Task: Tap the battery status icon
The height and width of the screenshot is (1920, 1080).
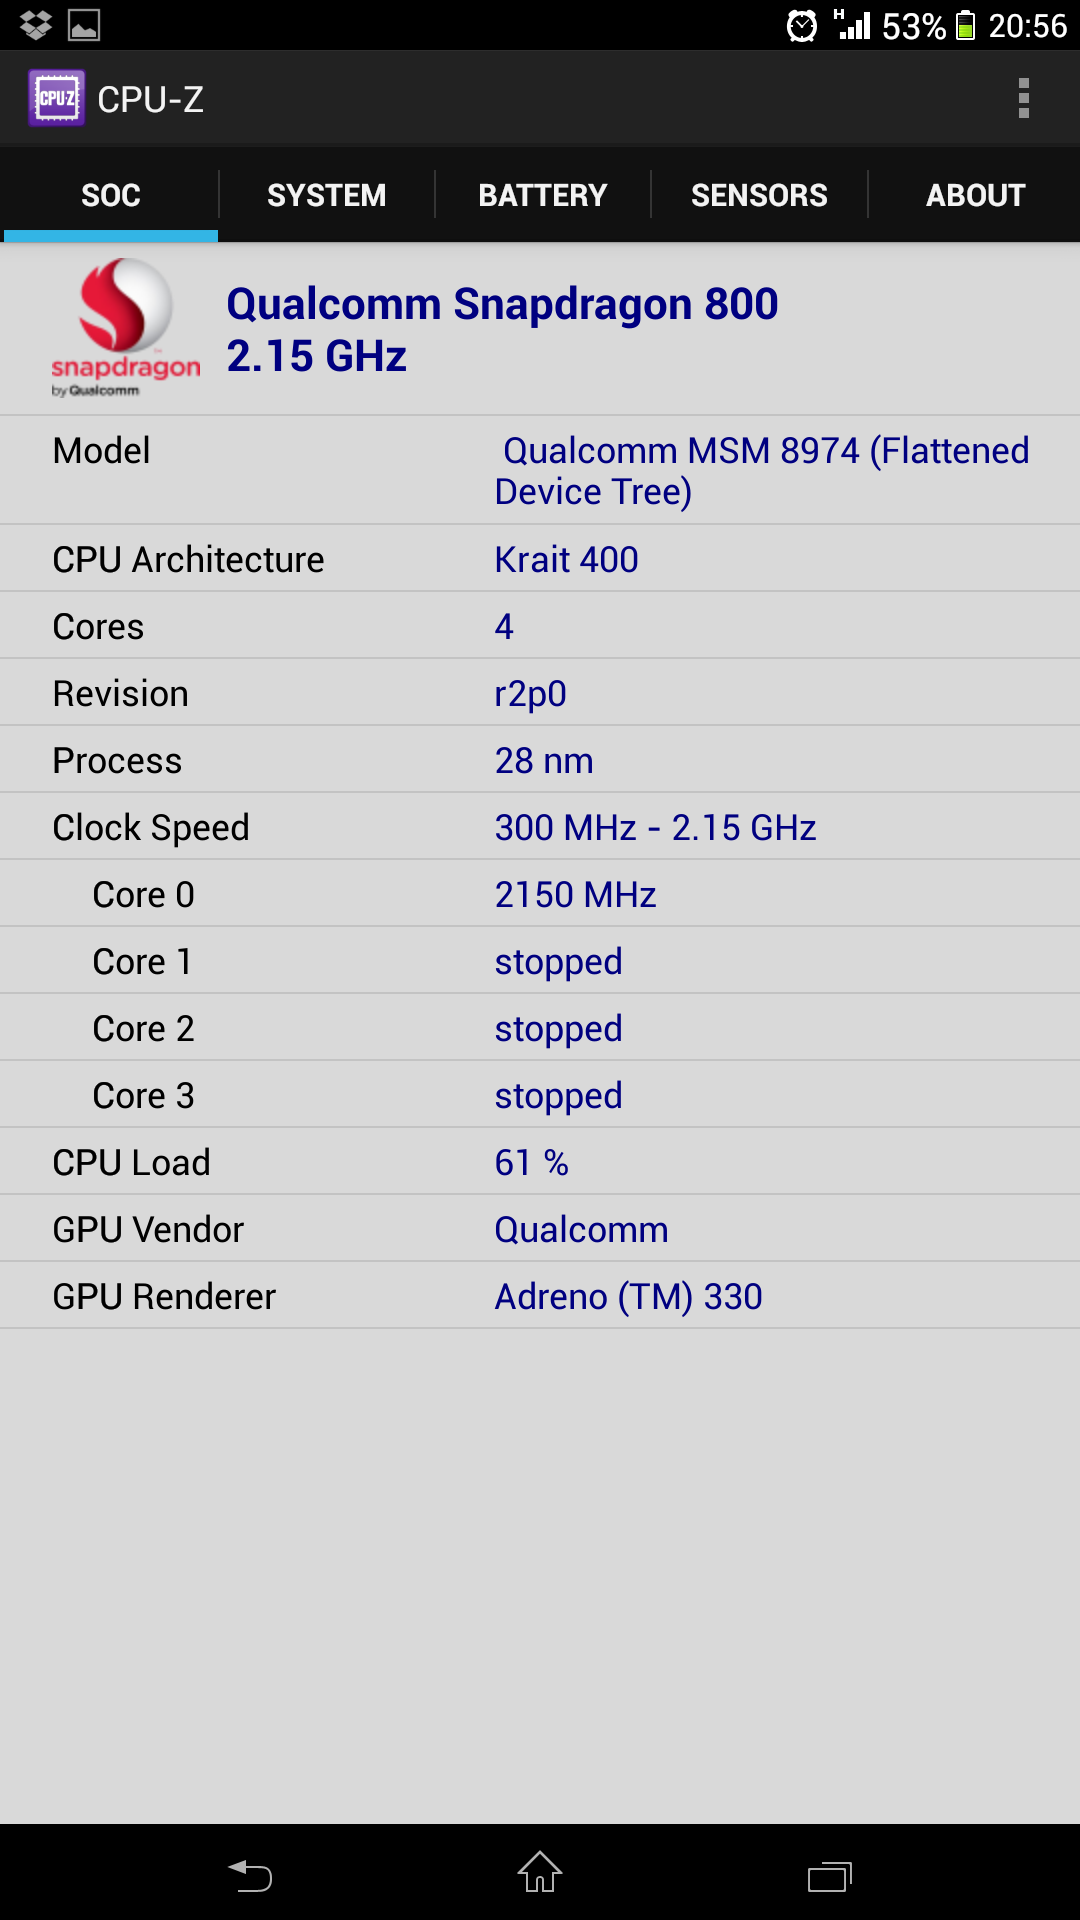Action: click(965, 26)
